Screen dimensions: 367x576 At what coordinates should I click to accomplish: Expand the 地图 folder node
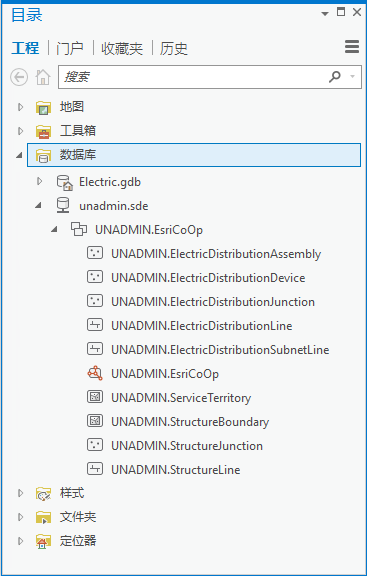20,107
